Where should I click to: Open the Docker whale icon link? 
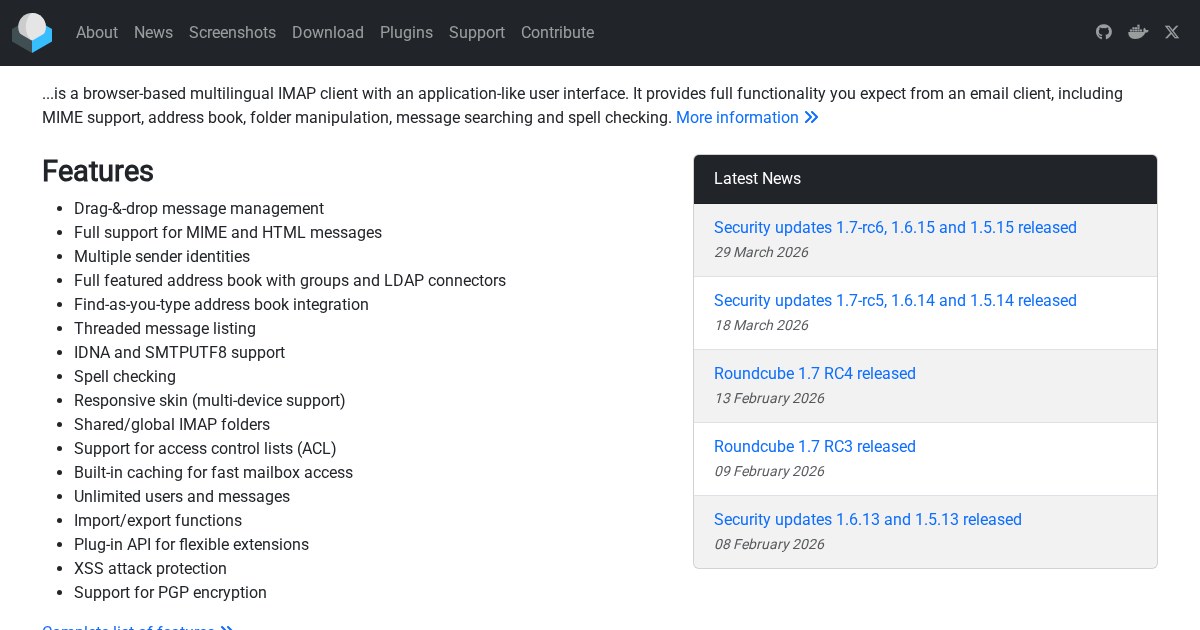(1138, 32)
